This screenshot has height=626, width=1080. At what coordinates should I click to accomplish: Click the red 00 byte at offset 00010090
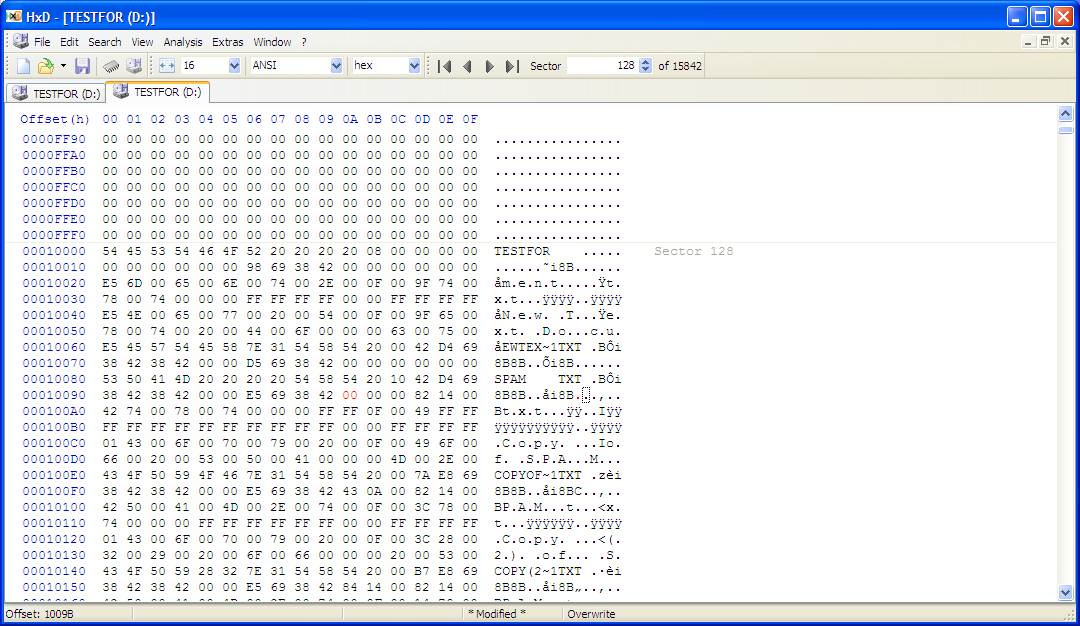(x=350, y=395)
